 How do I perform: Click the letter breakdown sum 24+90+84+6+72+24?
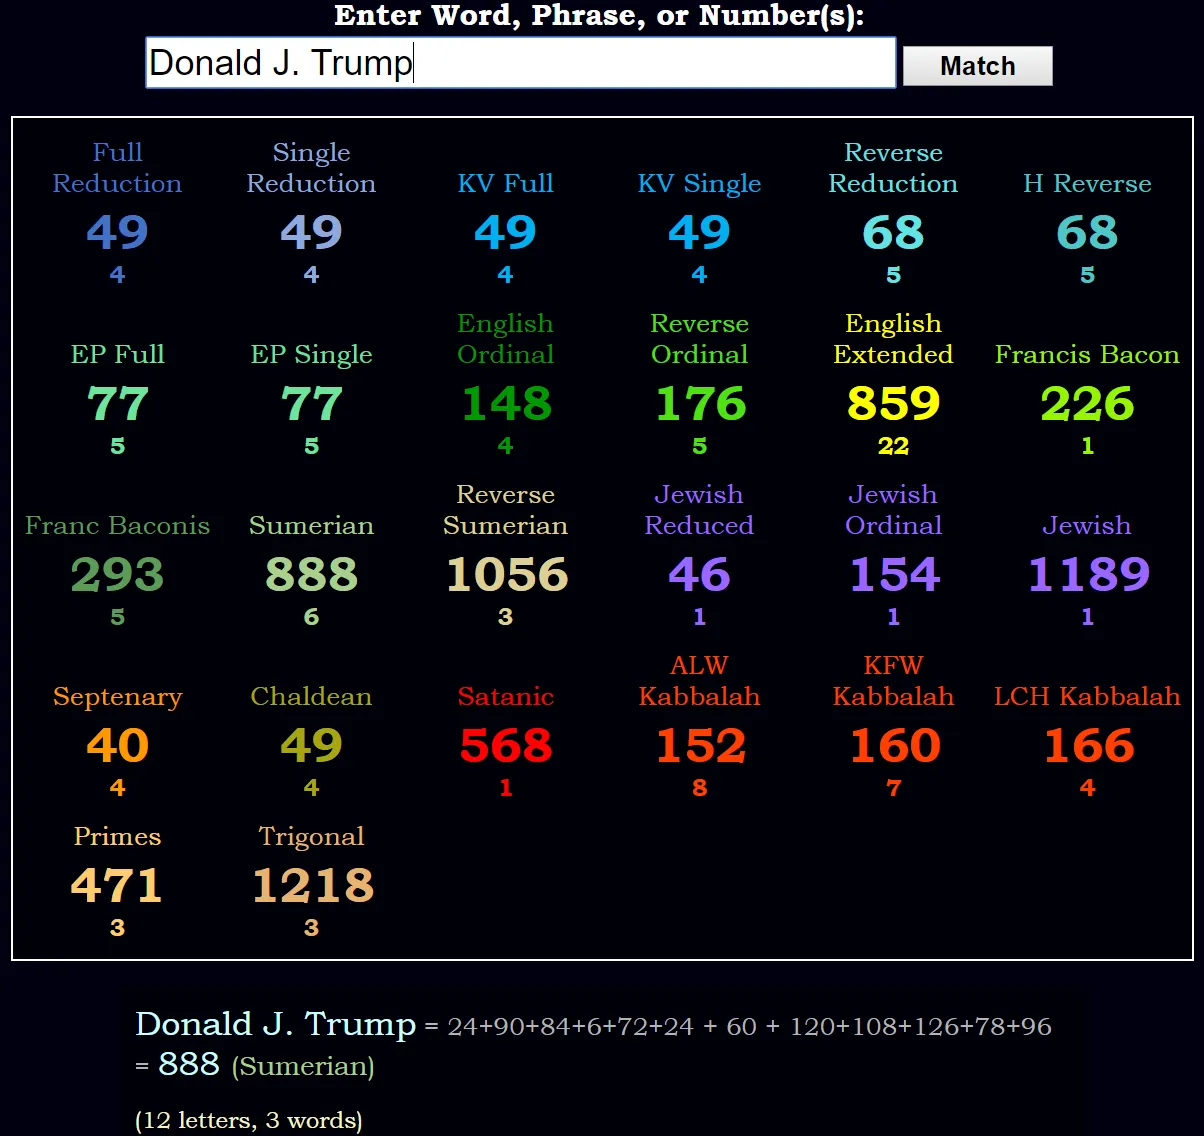tap(570, 1026)
